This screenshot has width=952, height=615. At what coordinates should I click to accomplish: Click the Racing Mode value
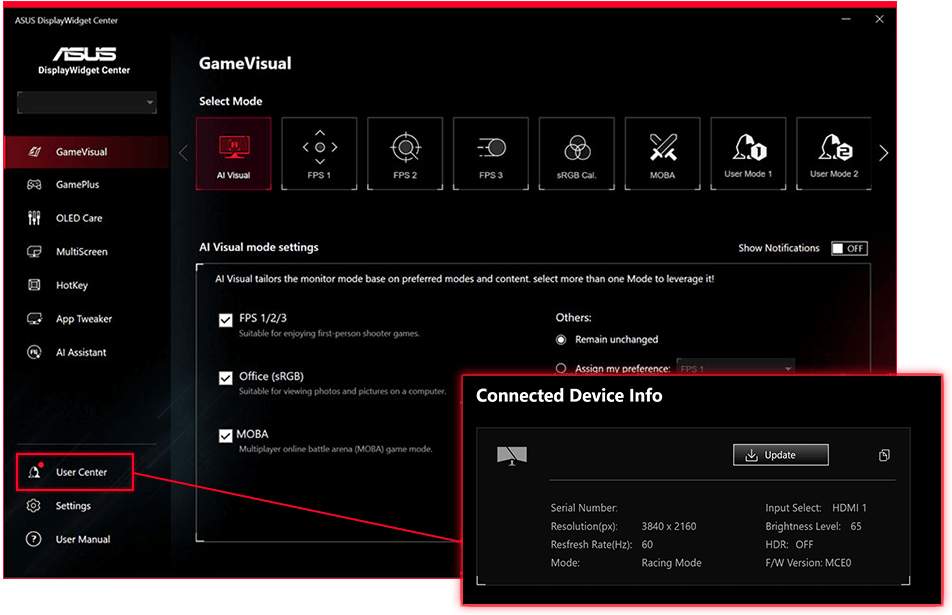[x=672, y=563]
